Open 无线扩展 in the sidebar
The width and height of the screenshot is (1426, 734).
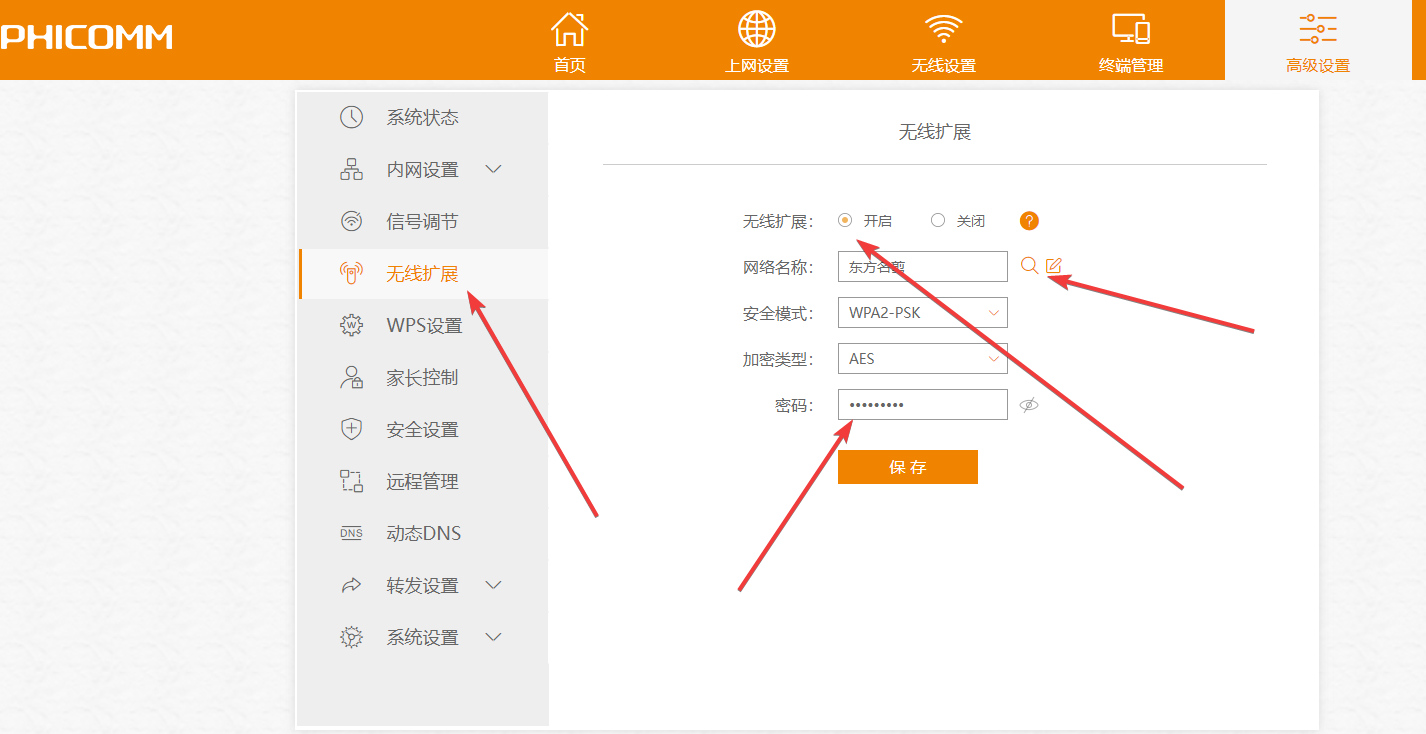click(423, 273)
